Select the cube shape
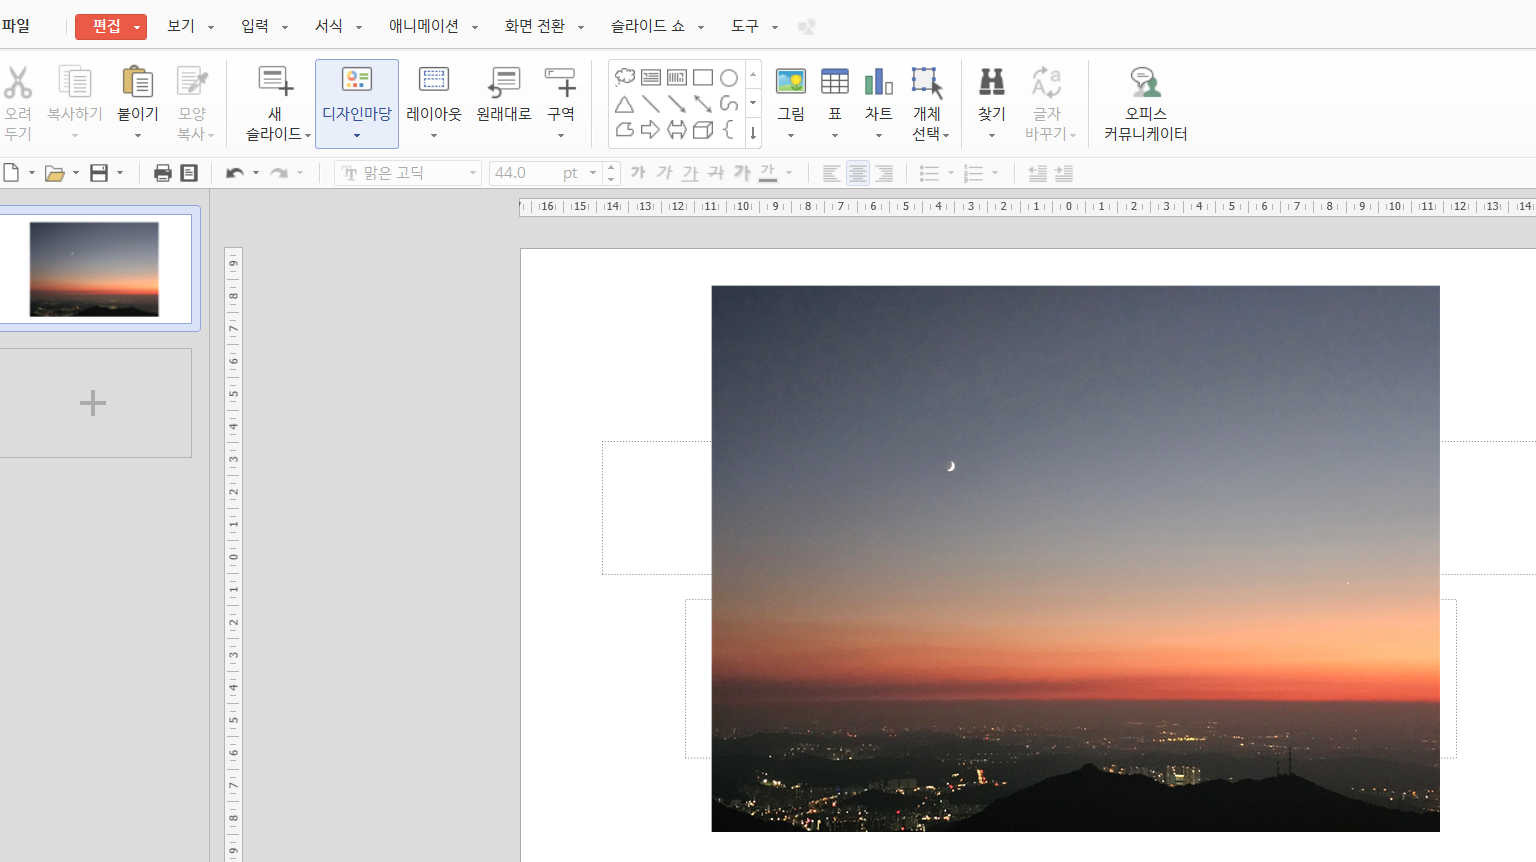Screen dimensions: 1536x862 [x=703, y=129]
